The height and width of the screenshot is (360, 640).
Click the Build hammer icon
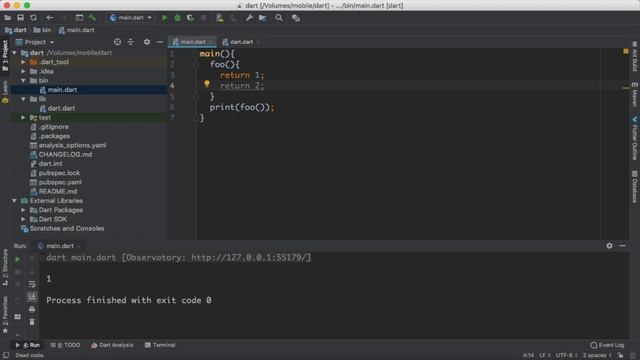point(92,18)
